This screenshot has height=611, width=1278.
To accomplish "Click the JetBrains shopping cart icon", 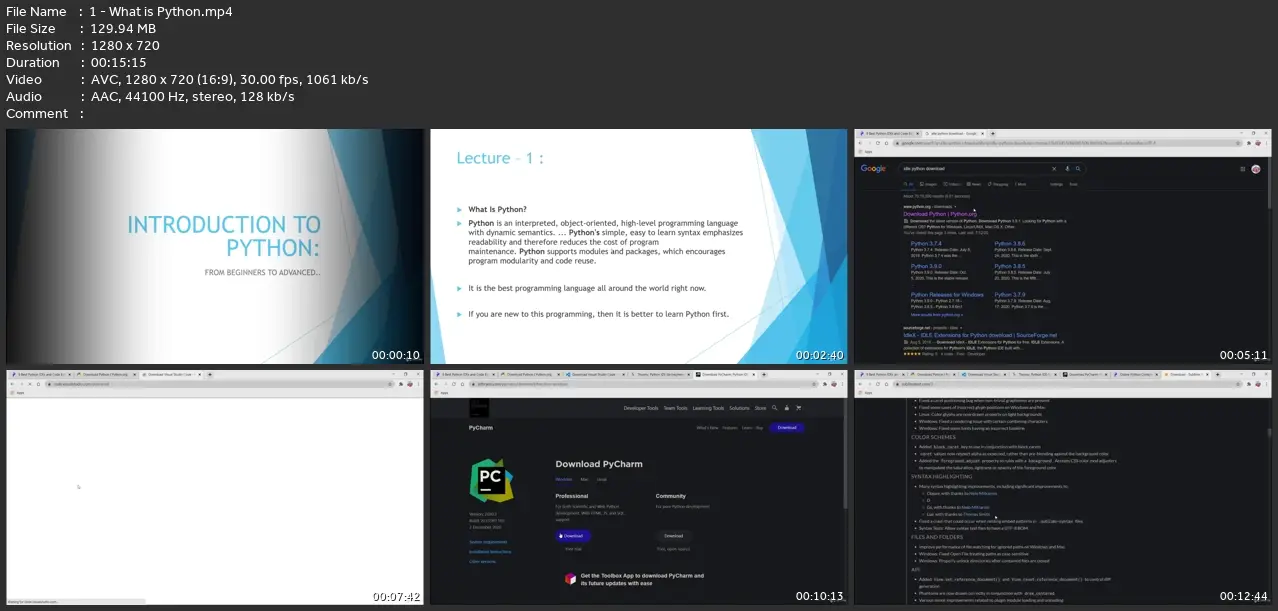I will pyautogui.click(x=798, y=408).
